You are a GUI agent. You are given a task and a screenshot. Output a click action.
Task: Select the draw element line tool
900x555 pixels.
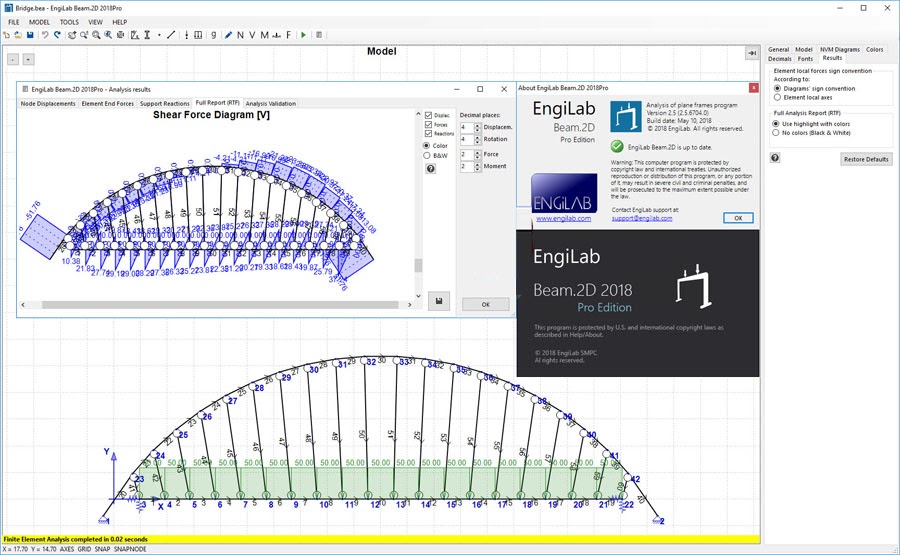171,35
